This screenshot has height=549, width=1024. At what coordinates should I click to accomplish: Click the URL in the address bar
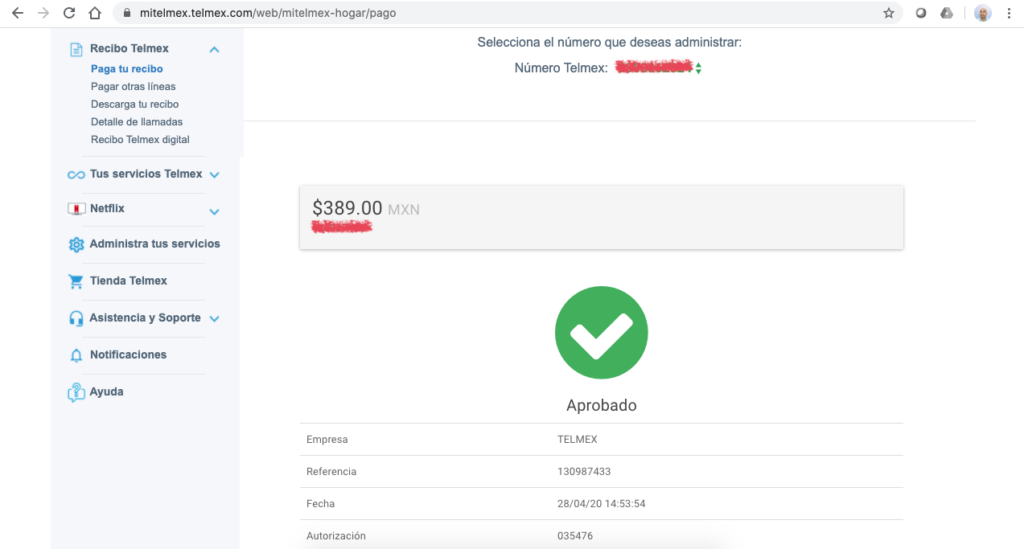tap(268, 13)
